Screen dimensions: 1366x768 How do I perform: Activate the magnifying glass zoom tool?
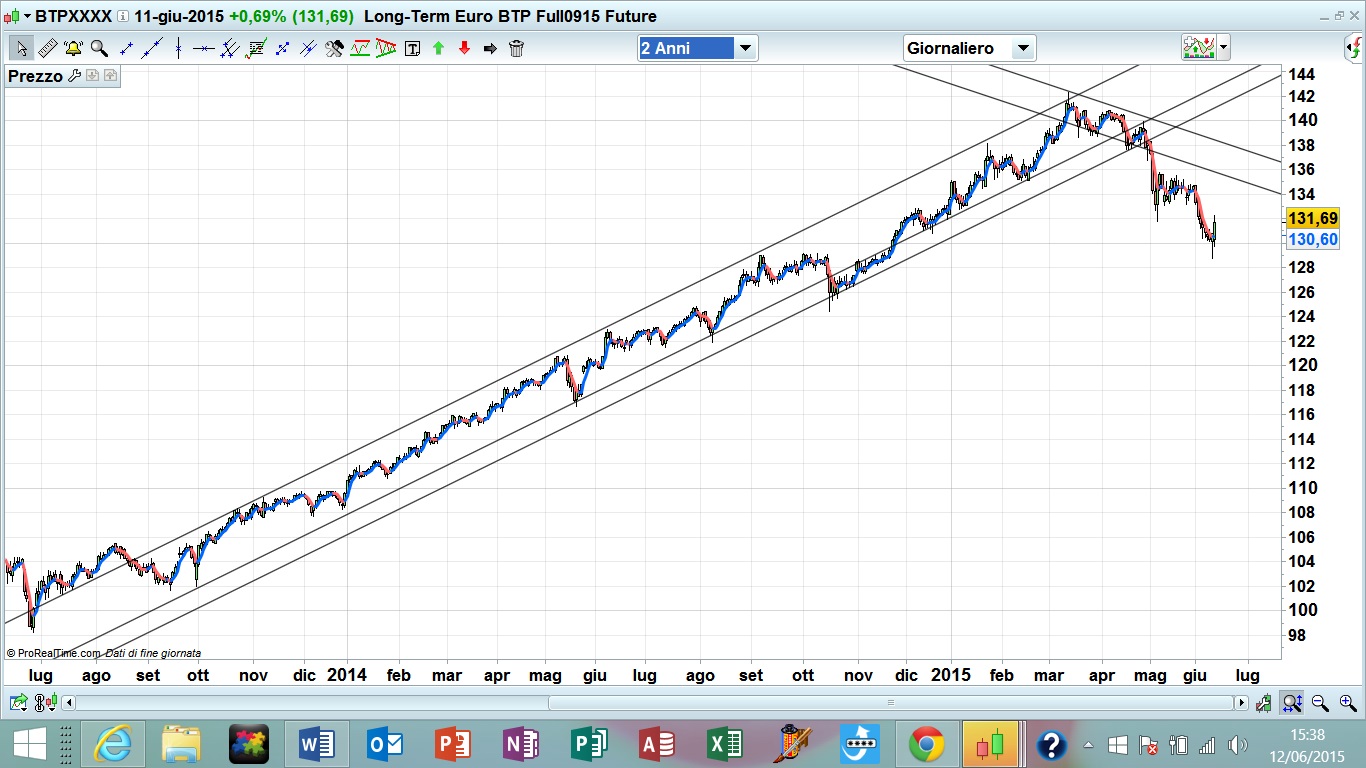point(99,48)
